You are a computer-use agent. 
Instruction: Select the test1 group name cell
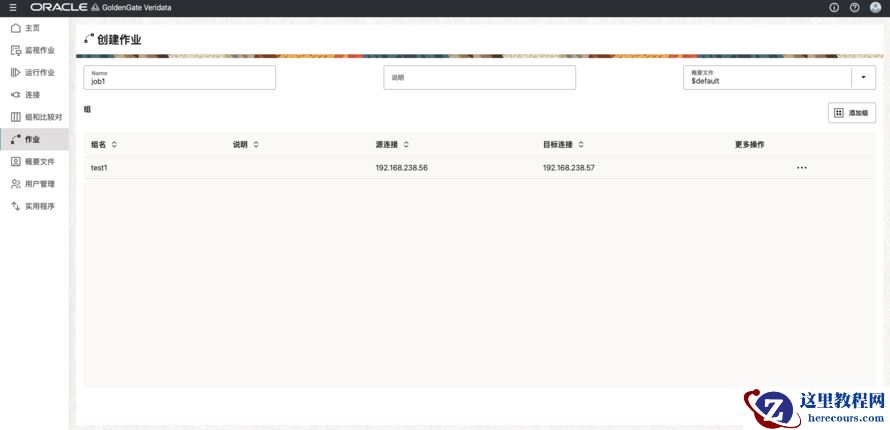(x=99, y=168)
